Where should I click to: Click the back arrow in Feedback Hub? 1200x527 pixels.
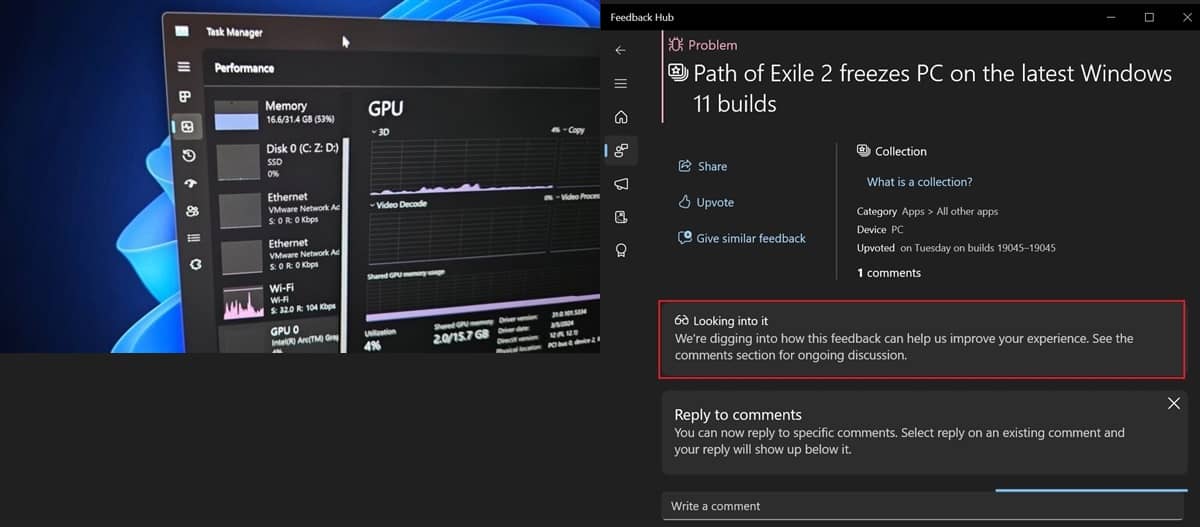(620, 50)
